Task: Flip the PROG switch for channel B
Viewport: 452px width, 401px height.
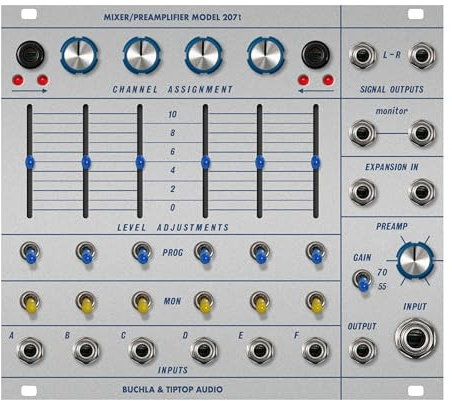Action: (86, 253)
